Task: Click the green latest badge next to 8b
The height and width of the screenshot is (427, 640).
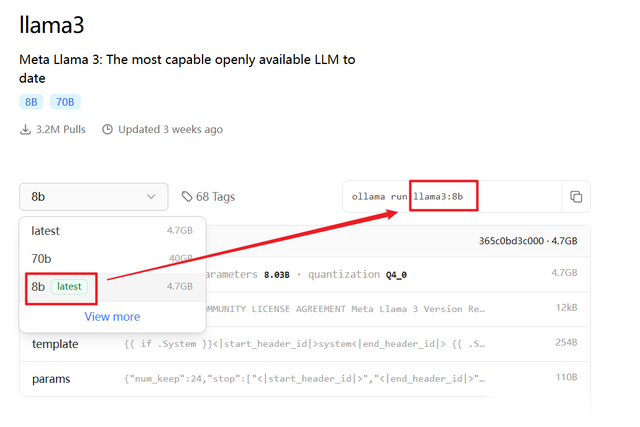Action: 69,287
